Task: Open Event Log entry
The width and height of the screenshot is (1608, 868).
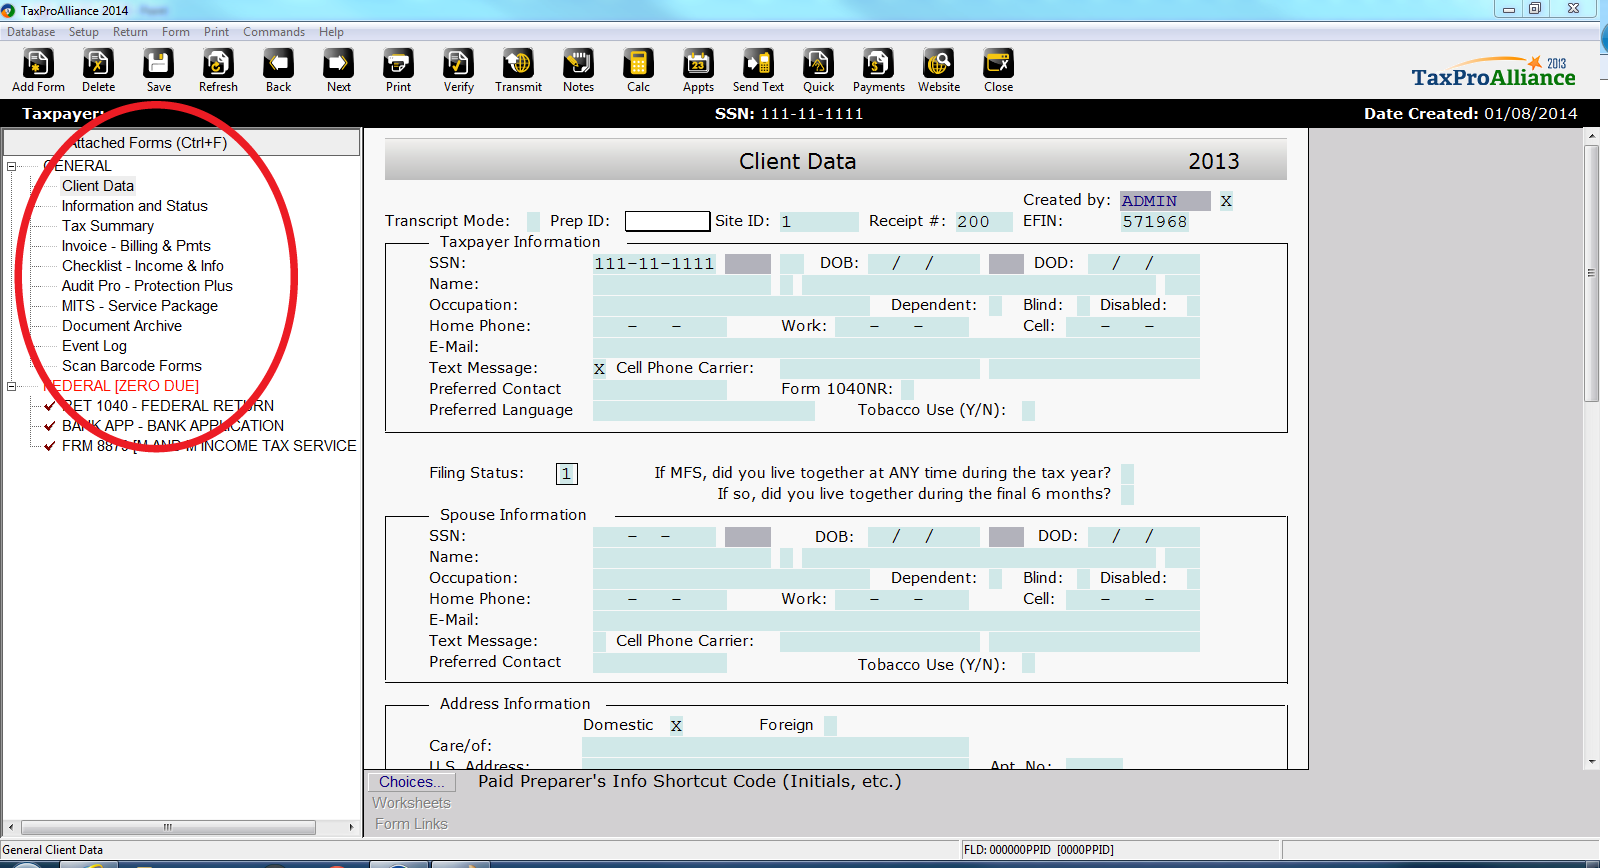Action: coord(94,346)
